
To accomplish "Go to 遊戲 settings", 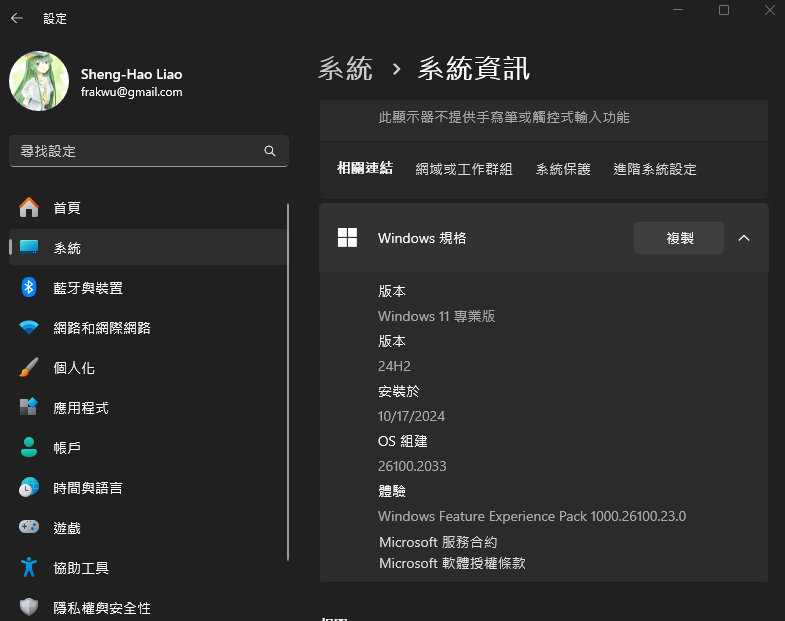I will 149,528.
